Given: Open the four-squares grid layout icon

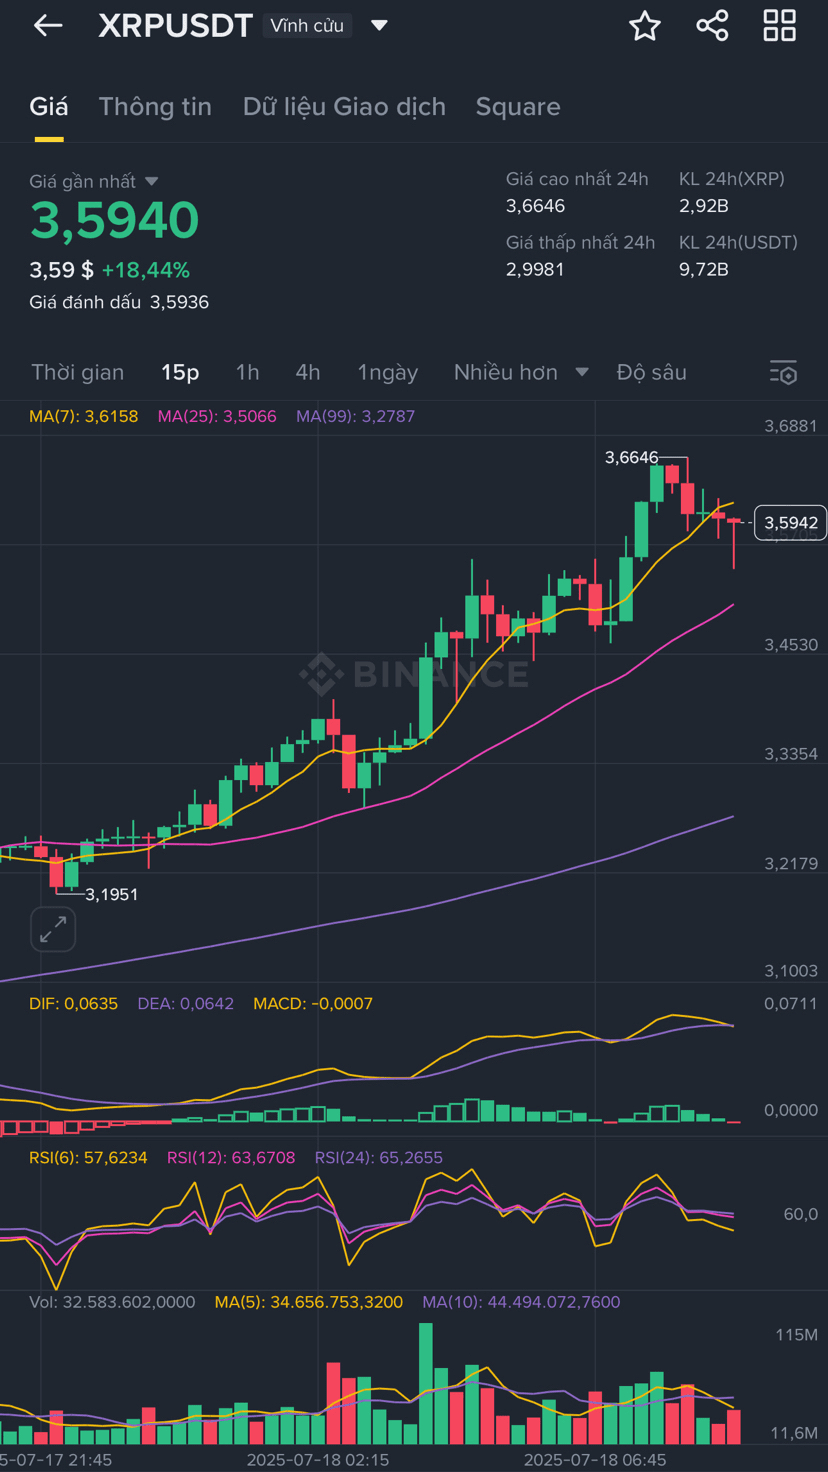Looking at the screenshot, I should (780, 26).
